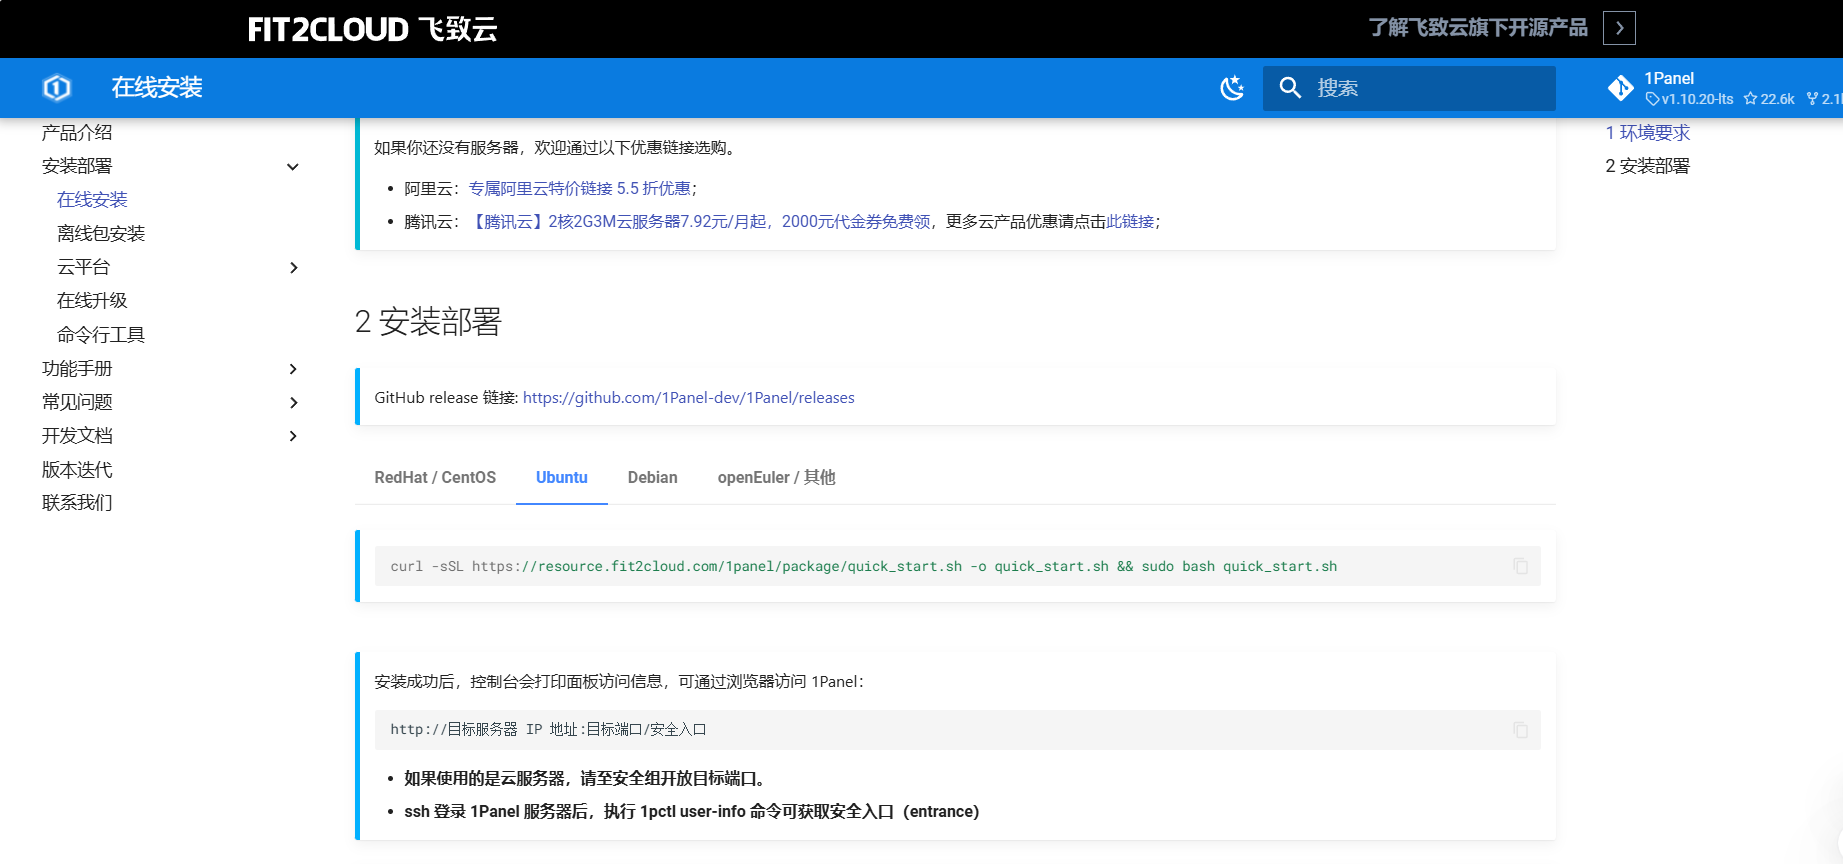Collapse the 安装部署 sidebar section

coord(293,167)
